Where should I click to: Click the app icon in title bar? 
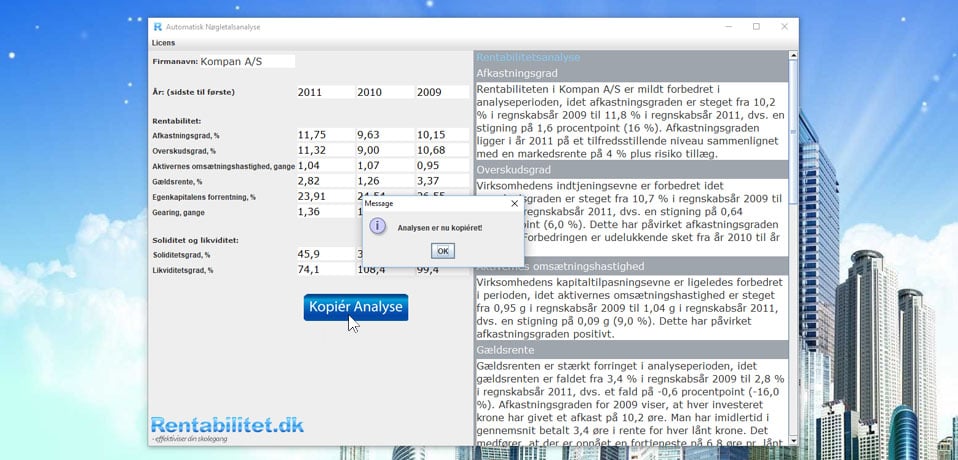157,26
